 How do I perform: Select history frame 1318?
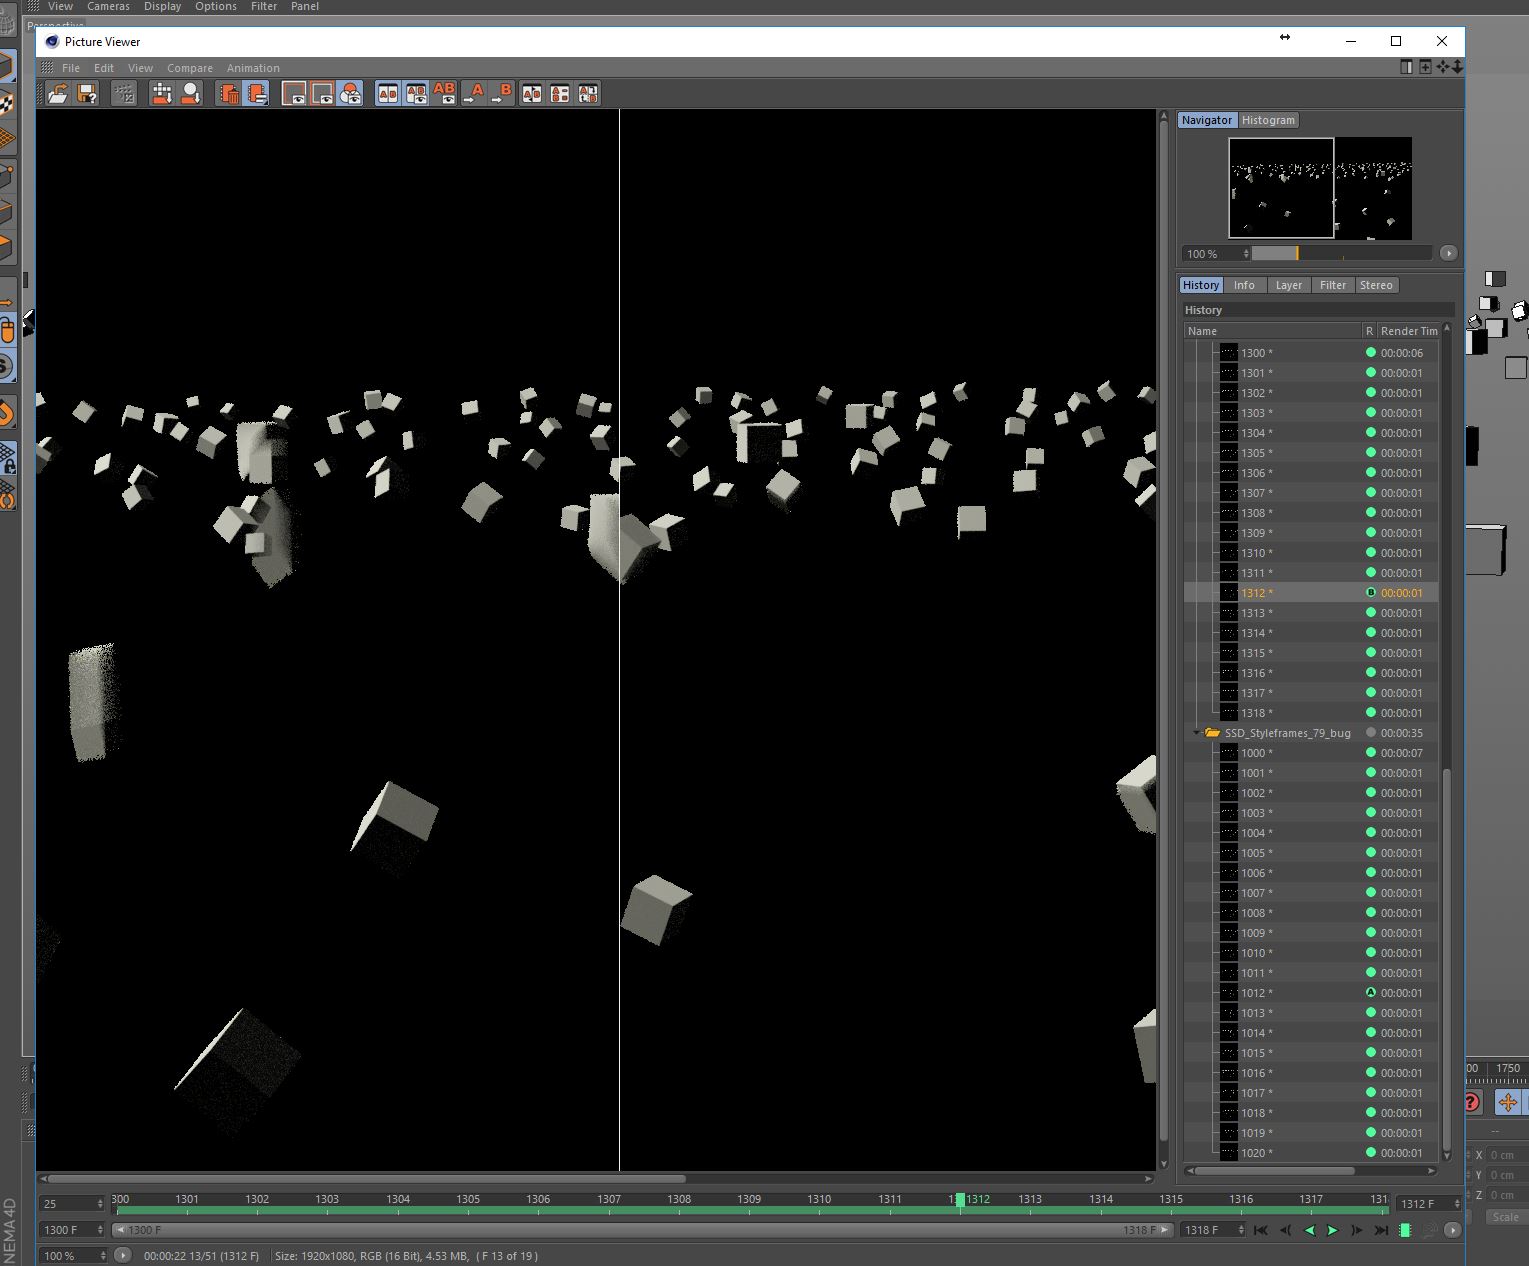tap(1311, 713)
